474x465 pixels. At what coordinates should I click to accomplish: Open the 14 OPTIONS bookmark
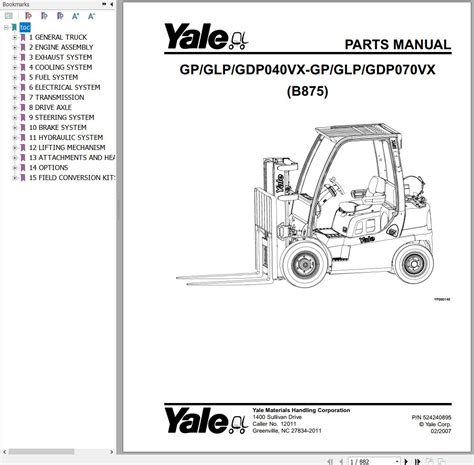click(x=48, y=167)
